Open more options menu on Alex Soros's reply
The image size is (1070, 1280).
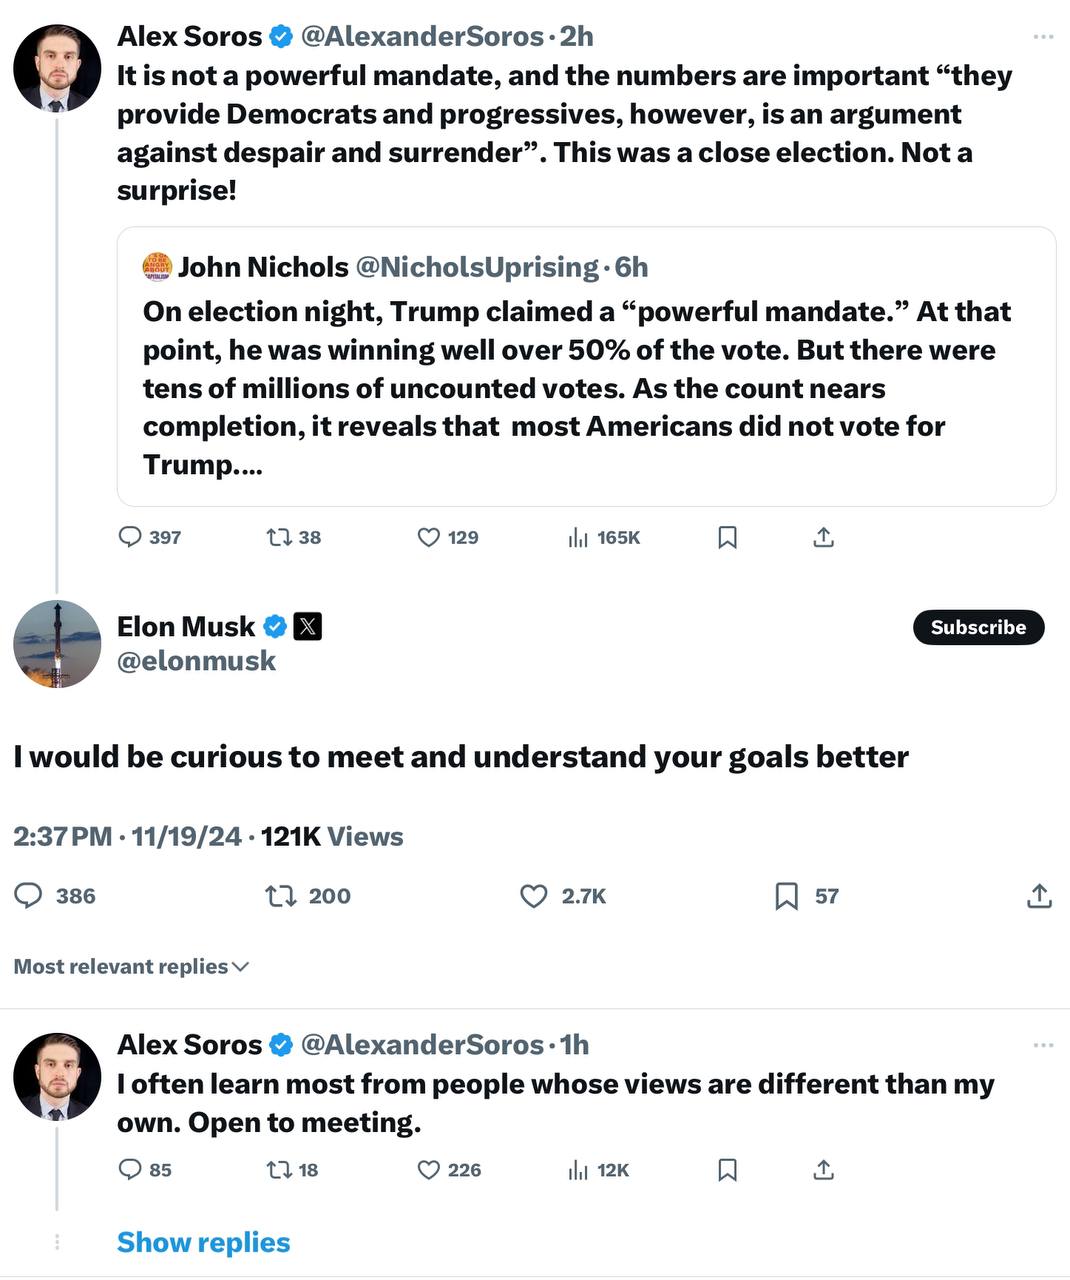pos(1043,1044)
